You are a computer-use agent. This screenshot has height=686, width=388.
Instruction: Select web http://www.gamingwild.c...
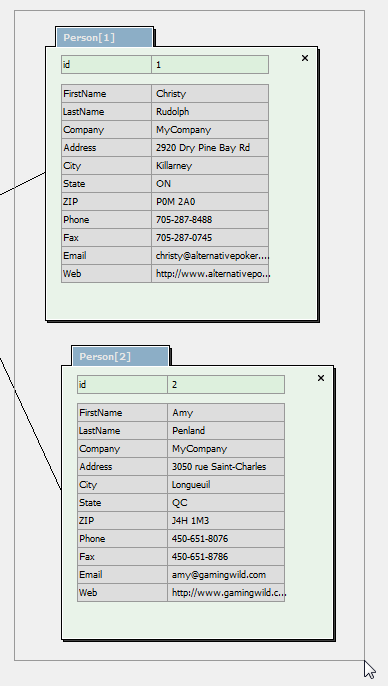[x=226, y=593]
